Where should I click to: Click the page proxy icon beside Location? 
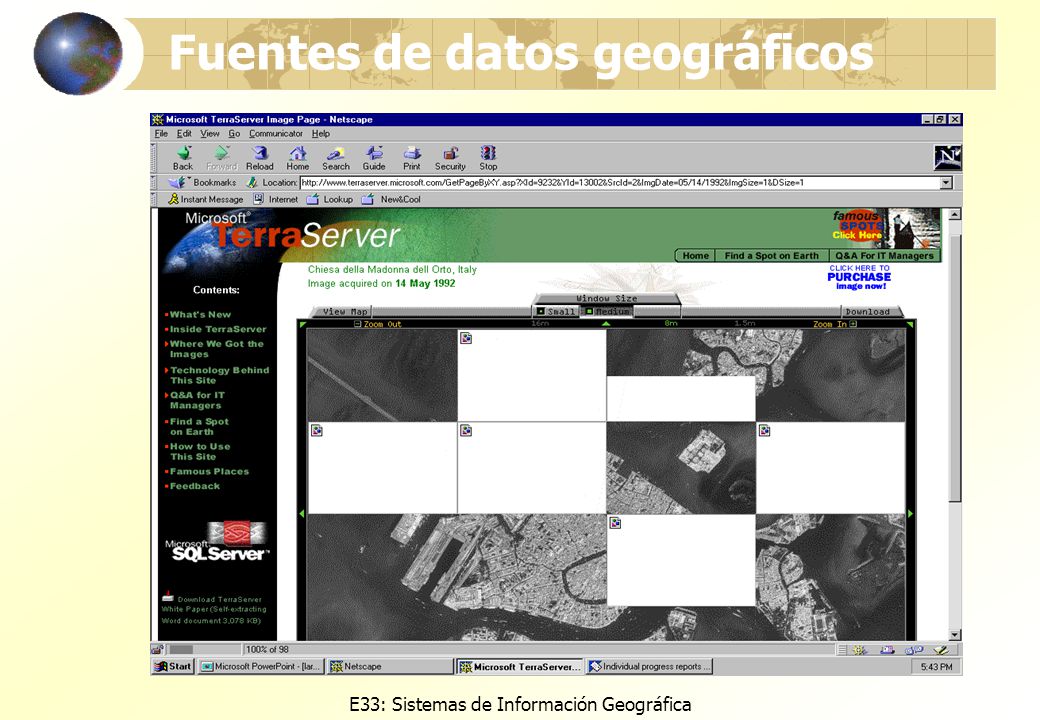(x=252, y=182)
